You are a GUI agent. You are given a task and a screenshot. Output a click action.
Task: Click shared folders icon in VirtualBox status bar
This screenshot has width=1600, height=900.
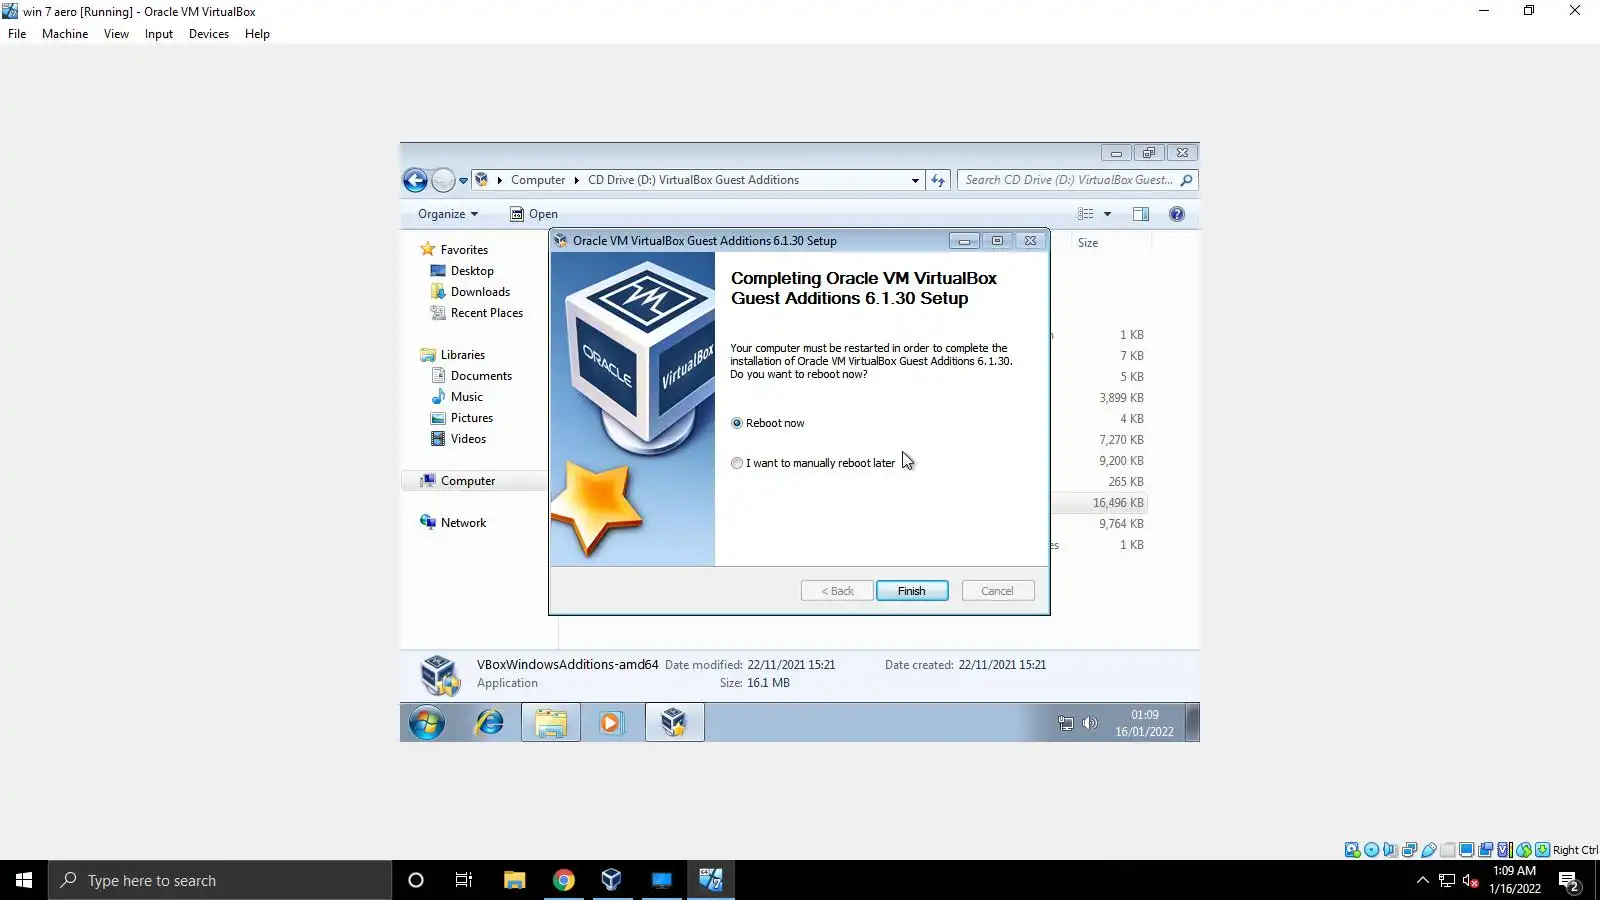pyautogui.click(x=1447, y=850)
